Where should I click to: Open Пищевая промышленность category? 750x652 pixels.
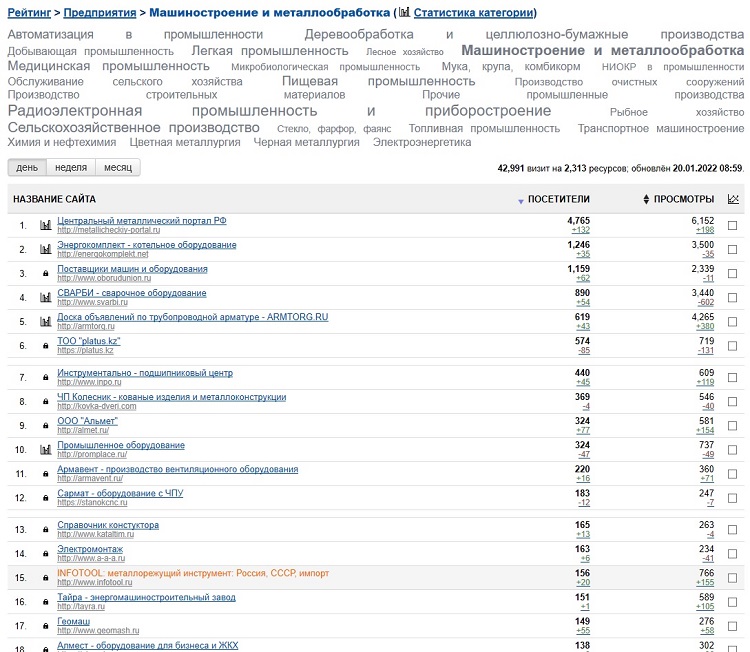click(378, 81)
